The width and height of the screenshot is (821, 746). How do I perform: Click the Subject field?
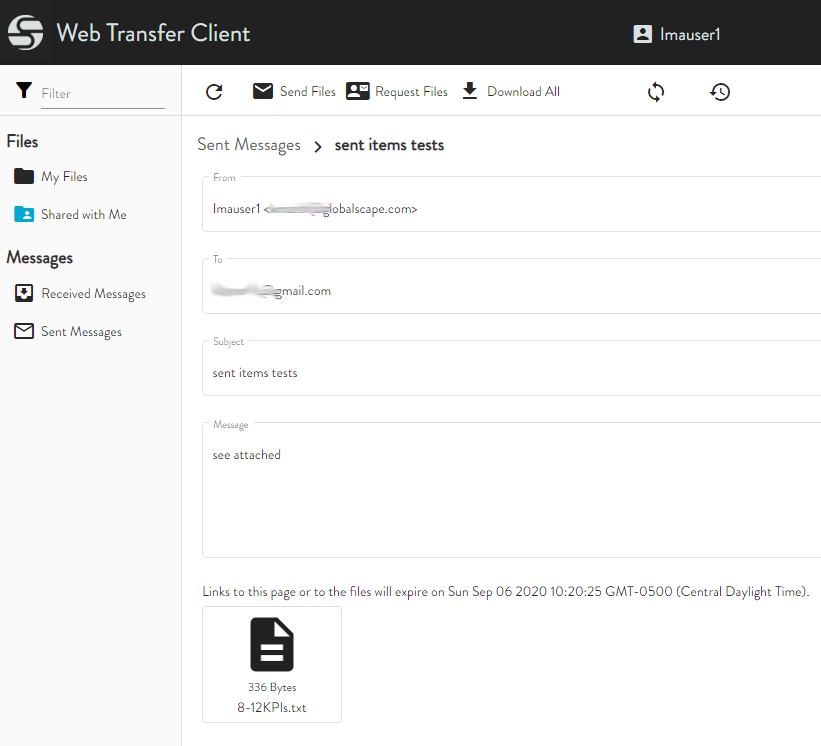click(510, 373)
